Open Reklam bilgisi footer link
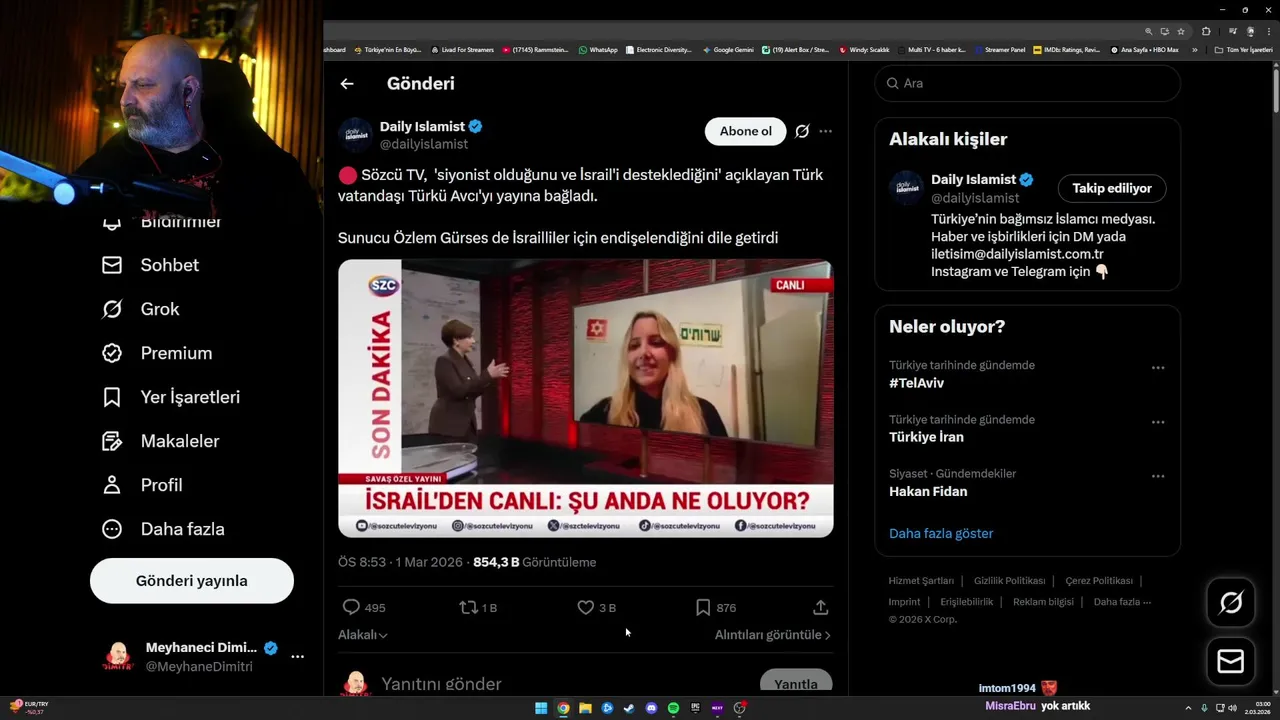 [1043, 602]
